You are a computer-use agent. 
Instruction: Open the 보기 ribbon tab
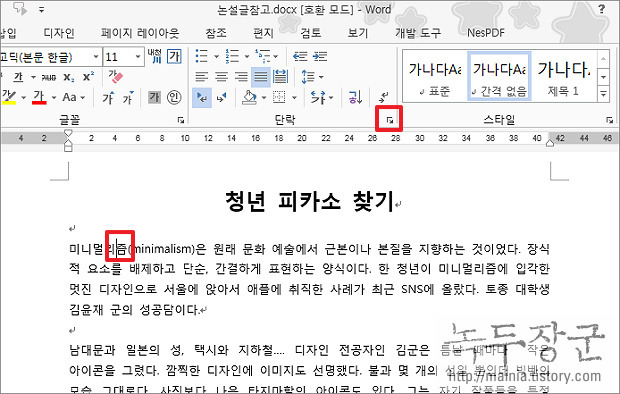tap(358, 33)
